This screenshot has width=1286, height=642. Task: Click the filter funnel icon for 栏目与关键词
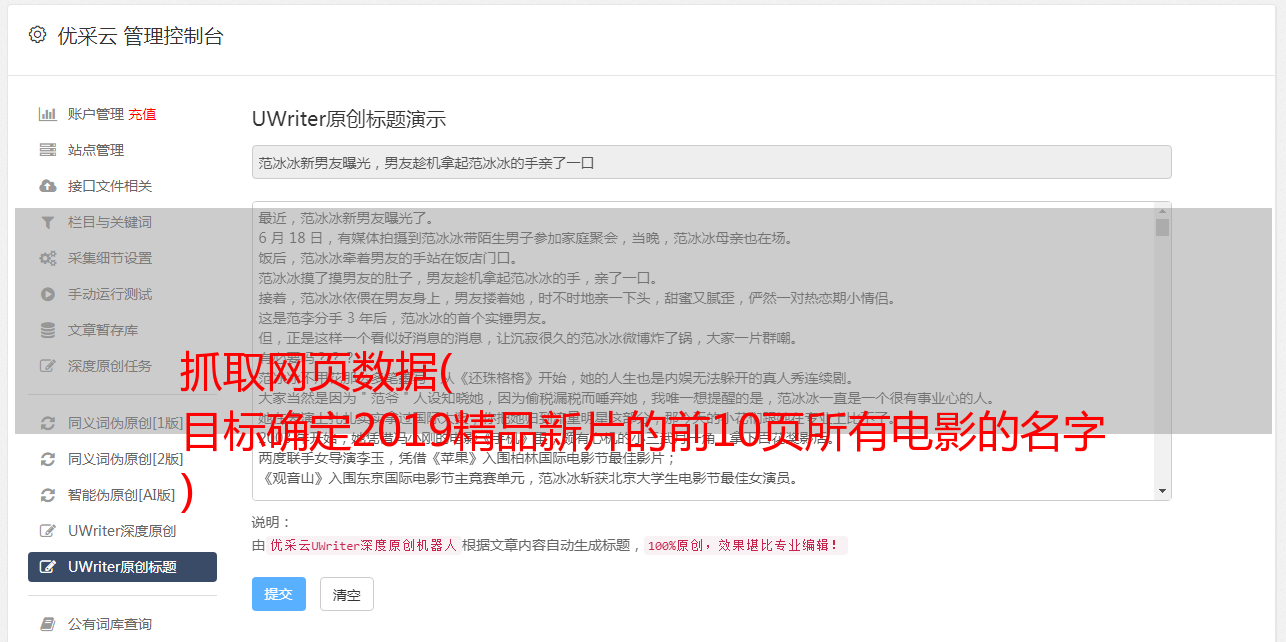(47, 222)
